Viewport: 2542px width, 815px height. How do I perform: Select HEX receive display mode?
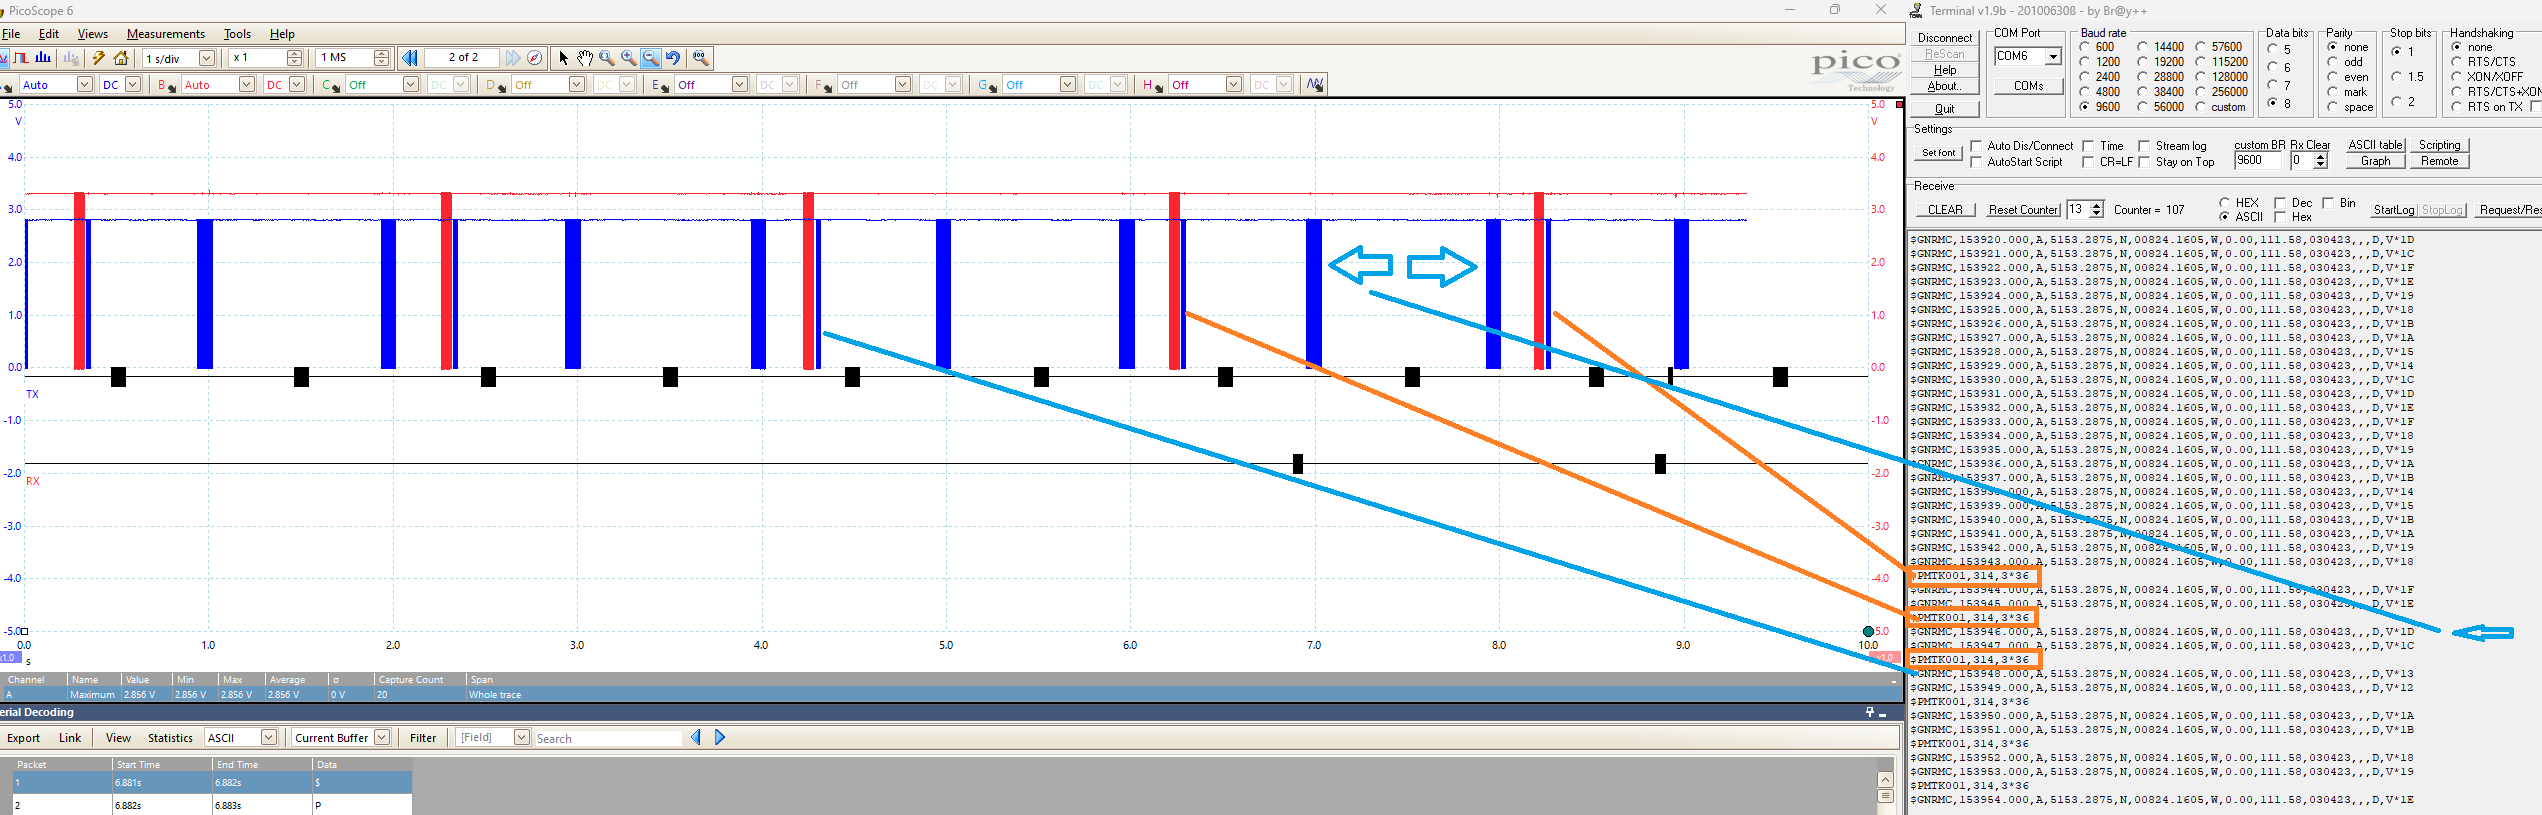(x=2225, y=203)
